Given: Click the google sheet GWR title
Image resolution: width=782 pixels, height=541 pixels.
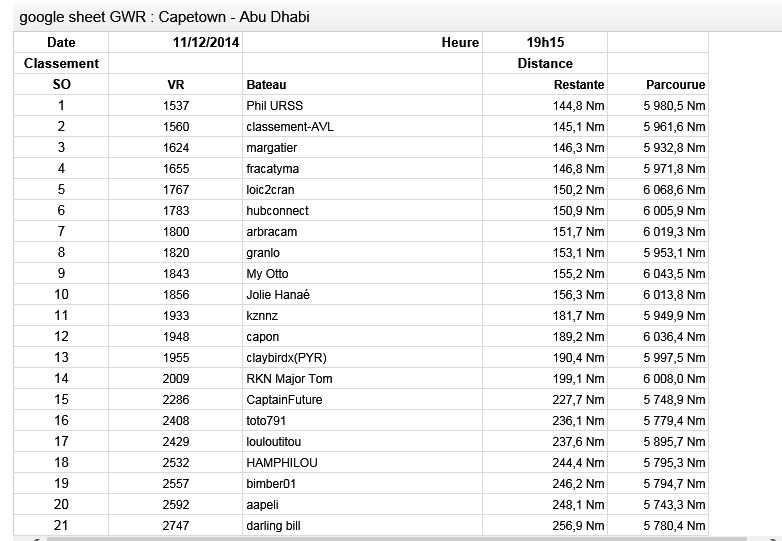Looking at the screenshot, I should click(x=164, y=17).
